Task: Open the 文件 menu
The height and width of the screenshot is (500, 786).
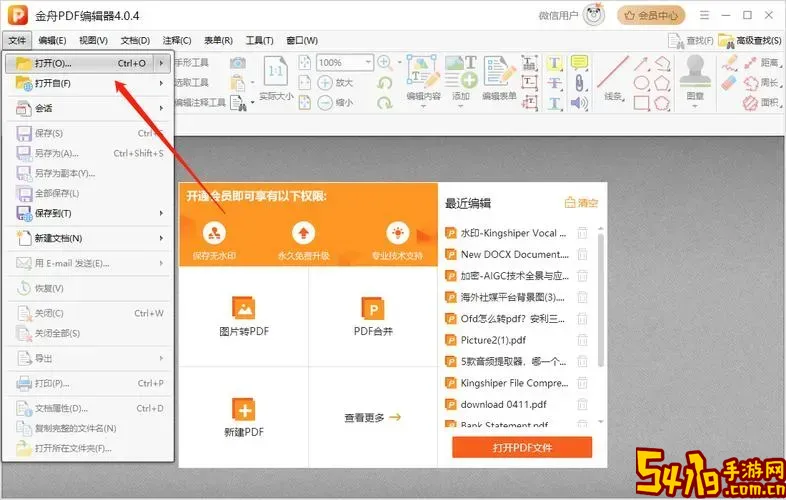Action: coord(17,41)
